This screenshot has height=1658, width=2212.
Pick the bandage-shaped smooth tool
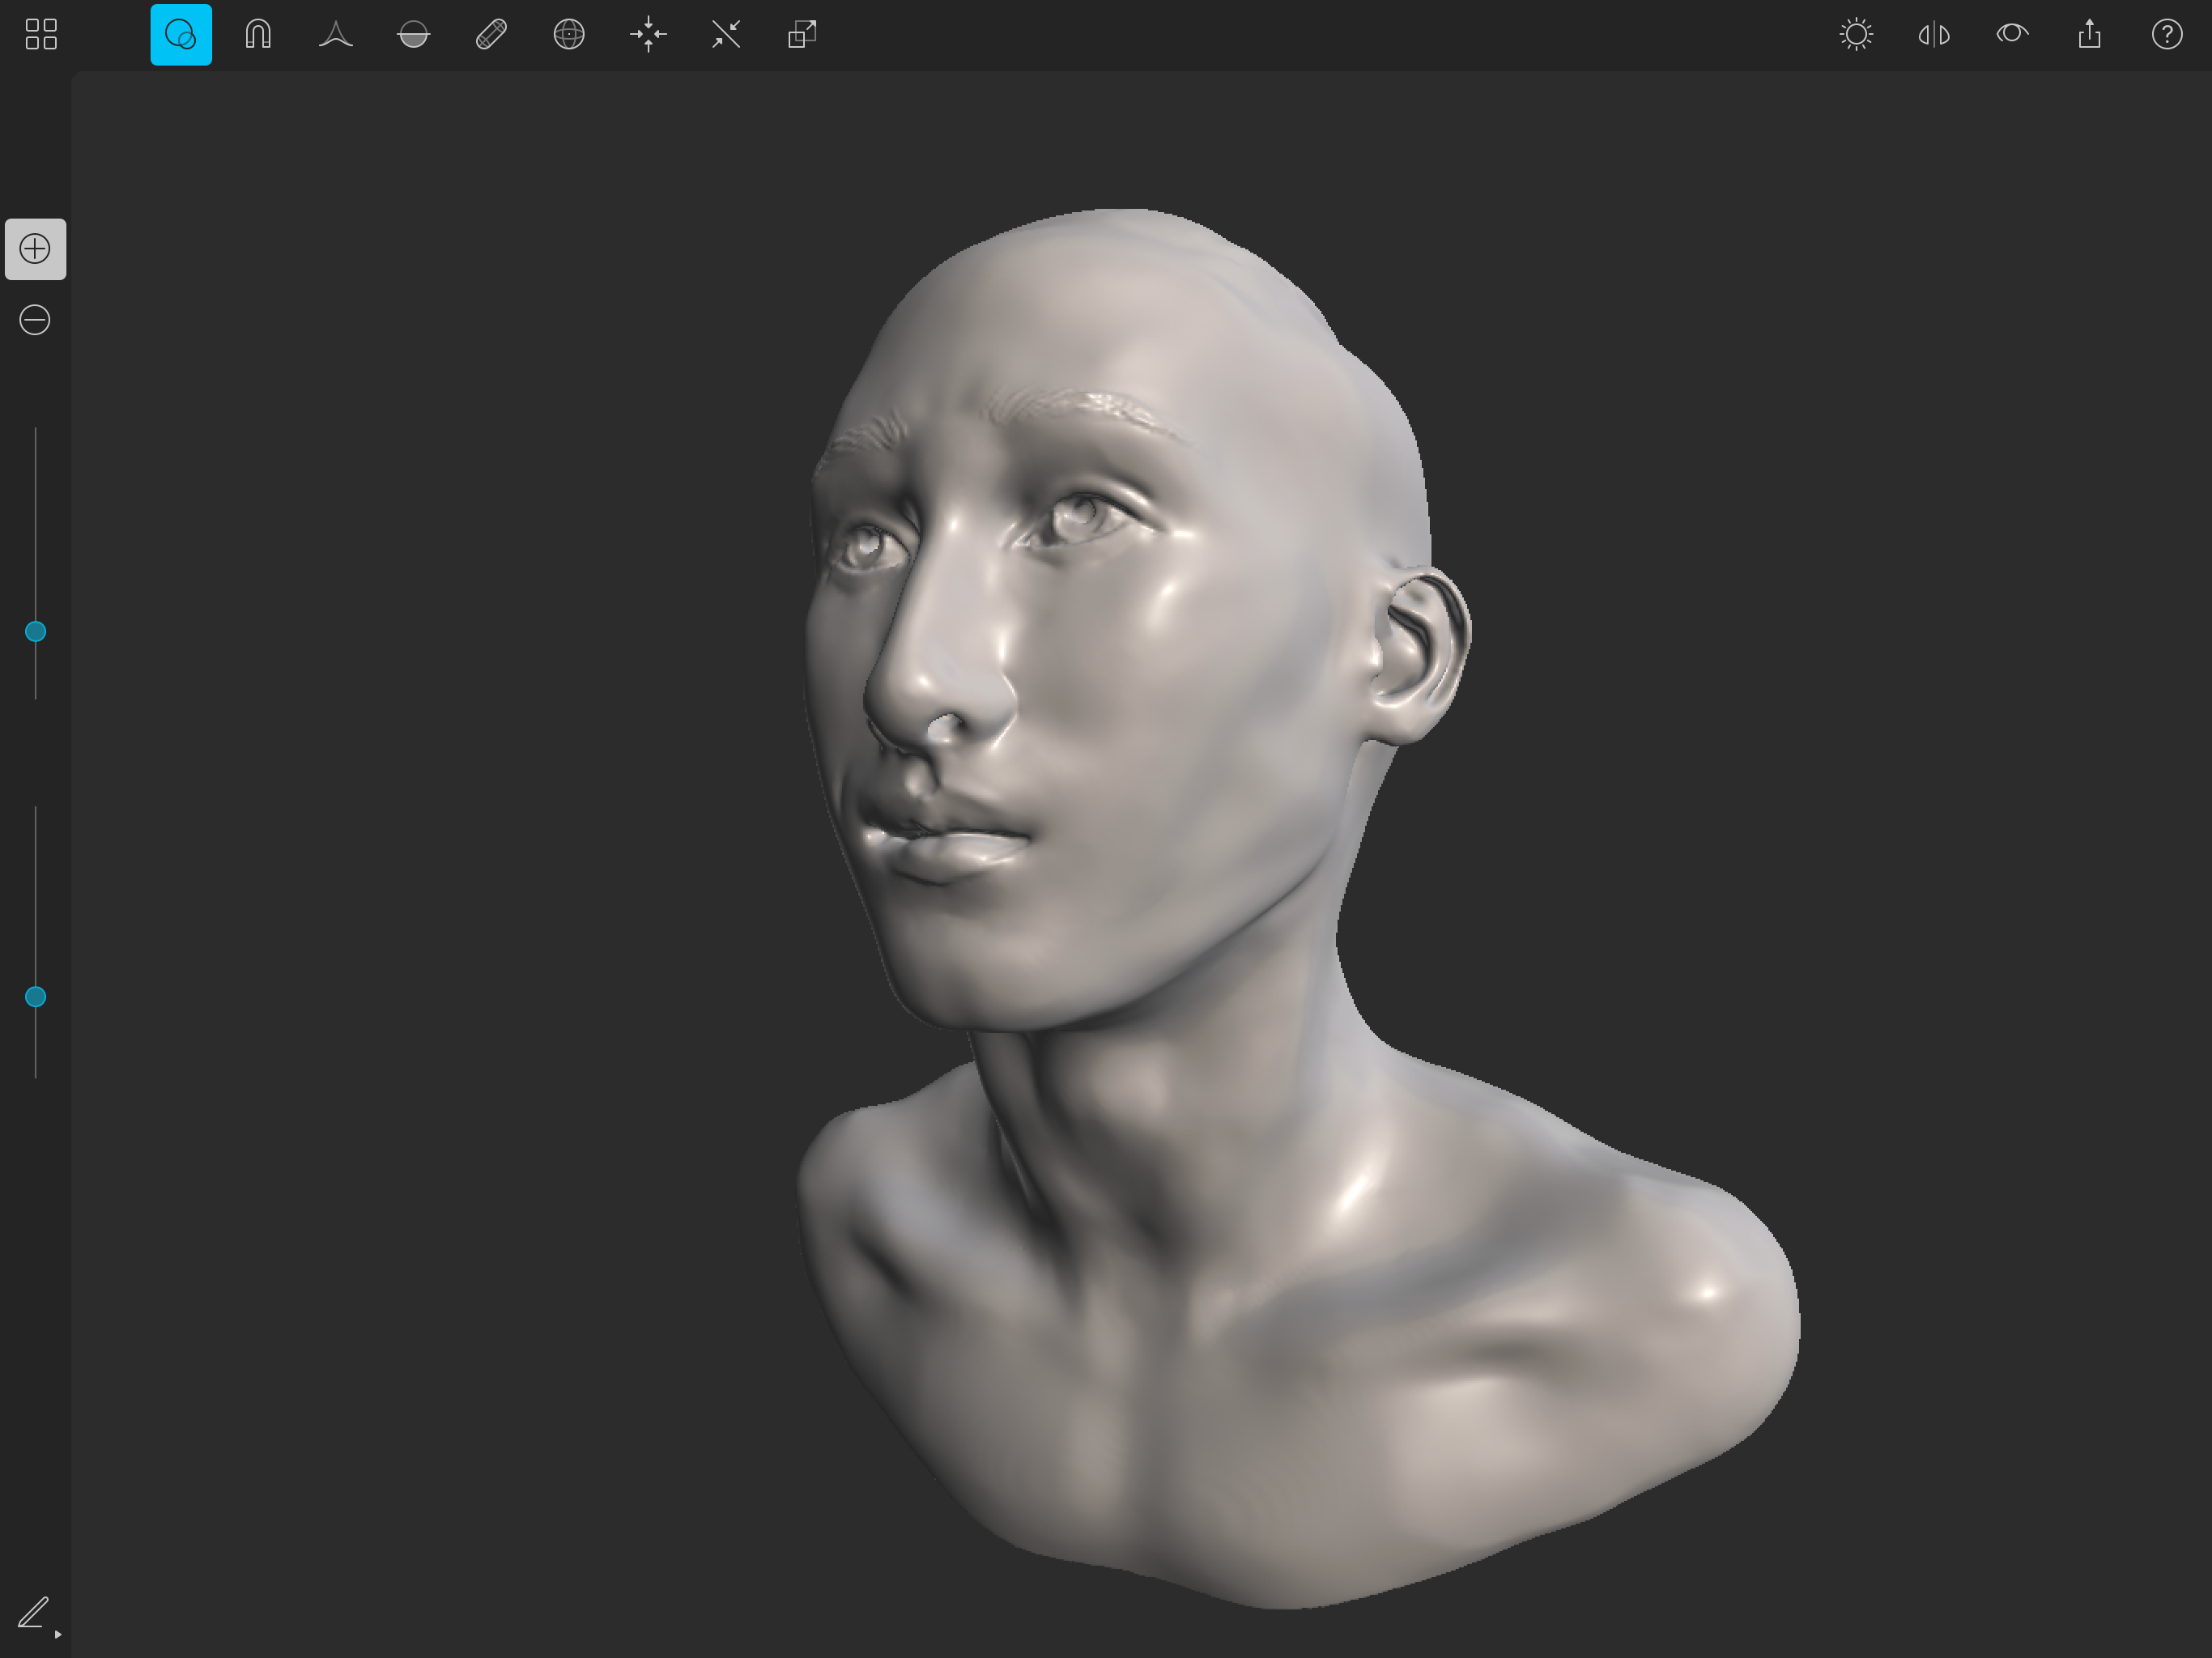tap(491, 35)
